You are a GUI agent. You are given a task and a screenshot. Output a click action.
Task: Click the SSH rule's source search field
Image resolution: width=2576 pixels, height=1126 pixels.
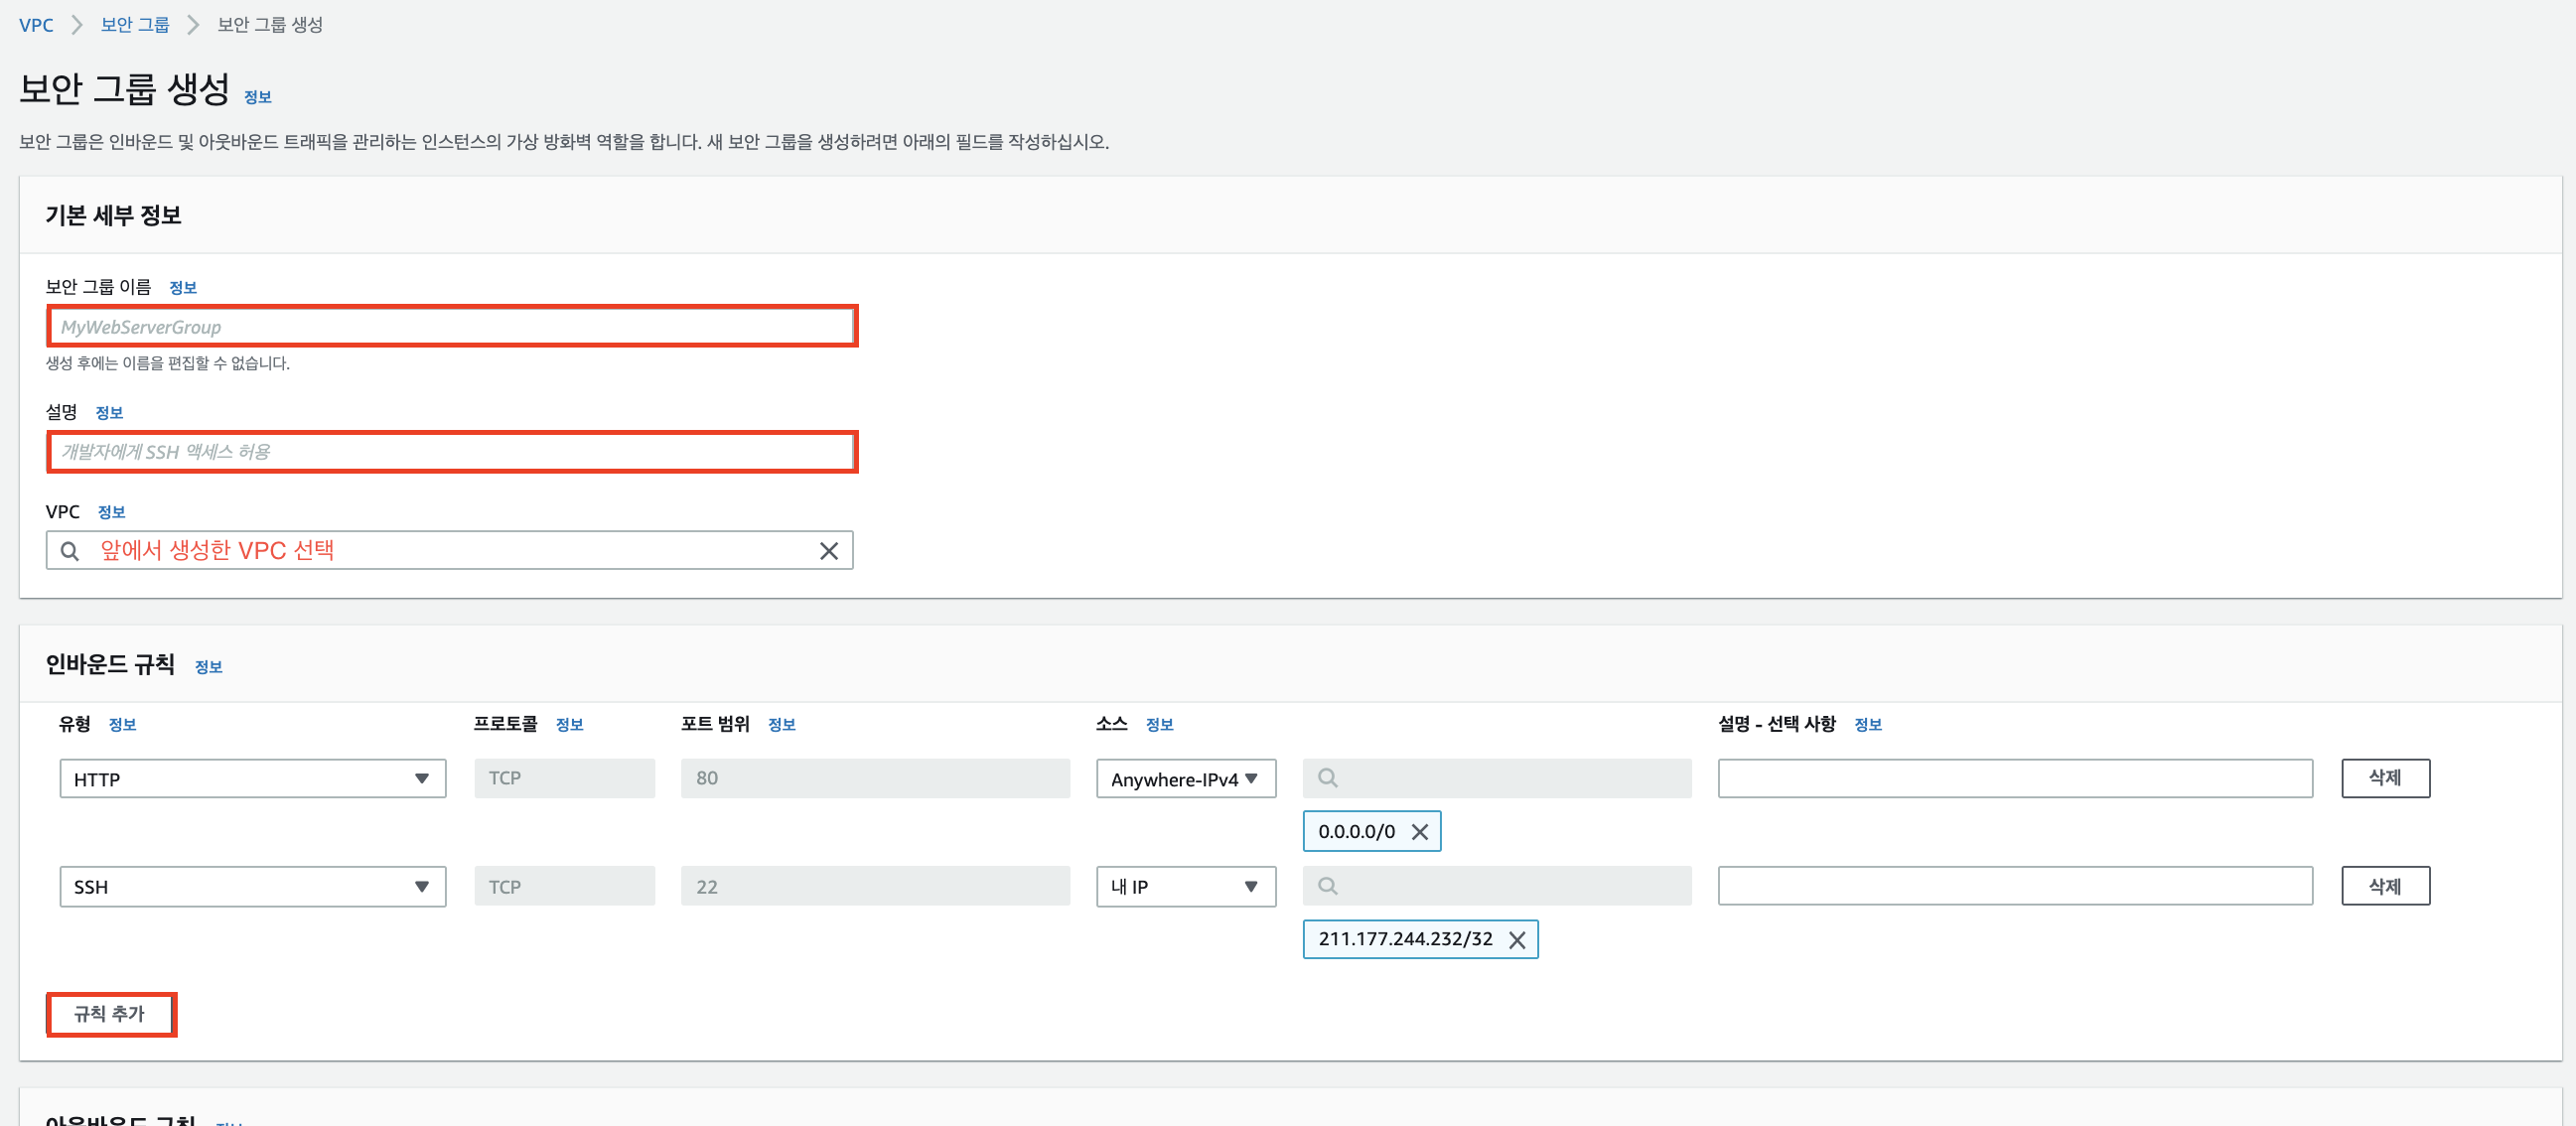(x=1496, y=886)
